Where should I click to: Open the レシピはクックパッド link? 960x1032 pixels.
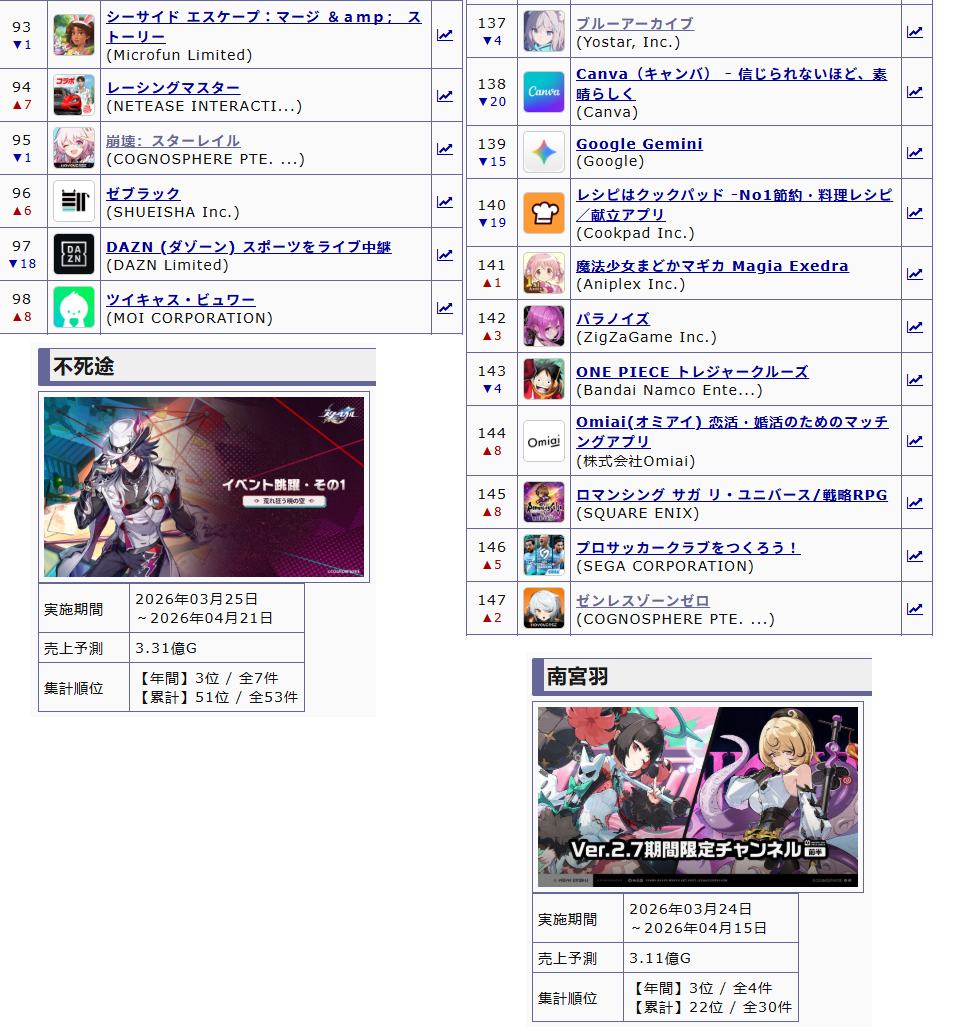tap(734, 205)
